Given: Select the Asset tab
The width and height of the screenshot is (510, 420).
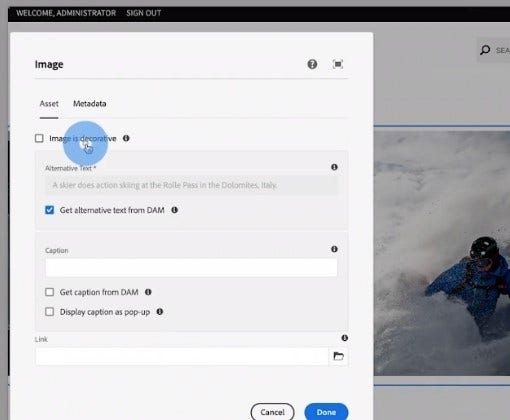Looking at the screenshot, I should (x=49, y=104).
